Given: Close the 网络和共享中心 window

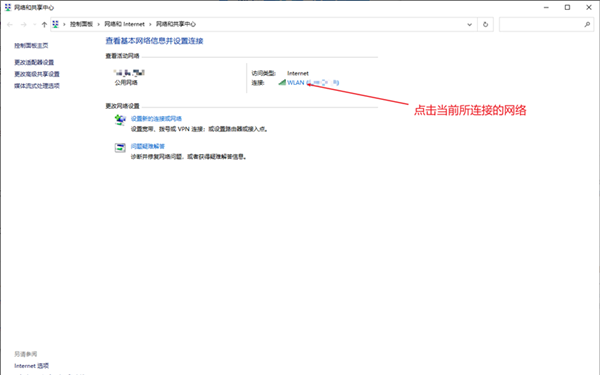Looking at the screenshot, I should [x=589, y=7].
